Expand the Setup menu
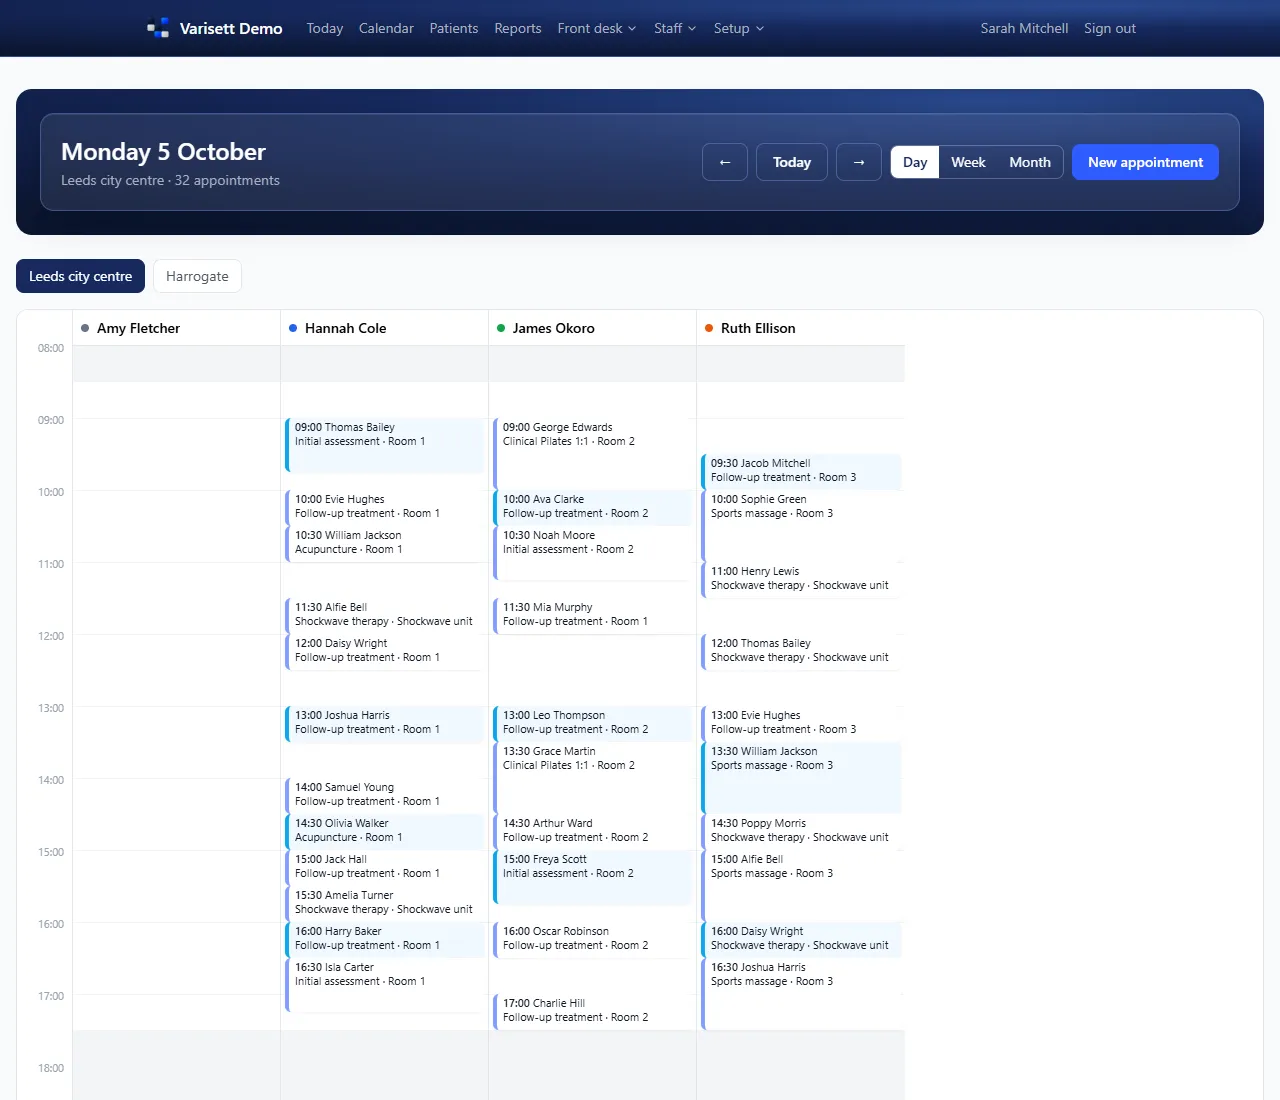This screenshot has width=1280, height=1100. coord(739,28)
